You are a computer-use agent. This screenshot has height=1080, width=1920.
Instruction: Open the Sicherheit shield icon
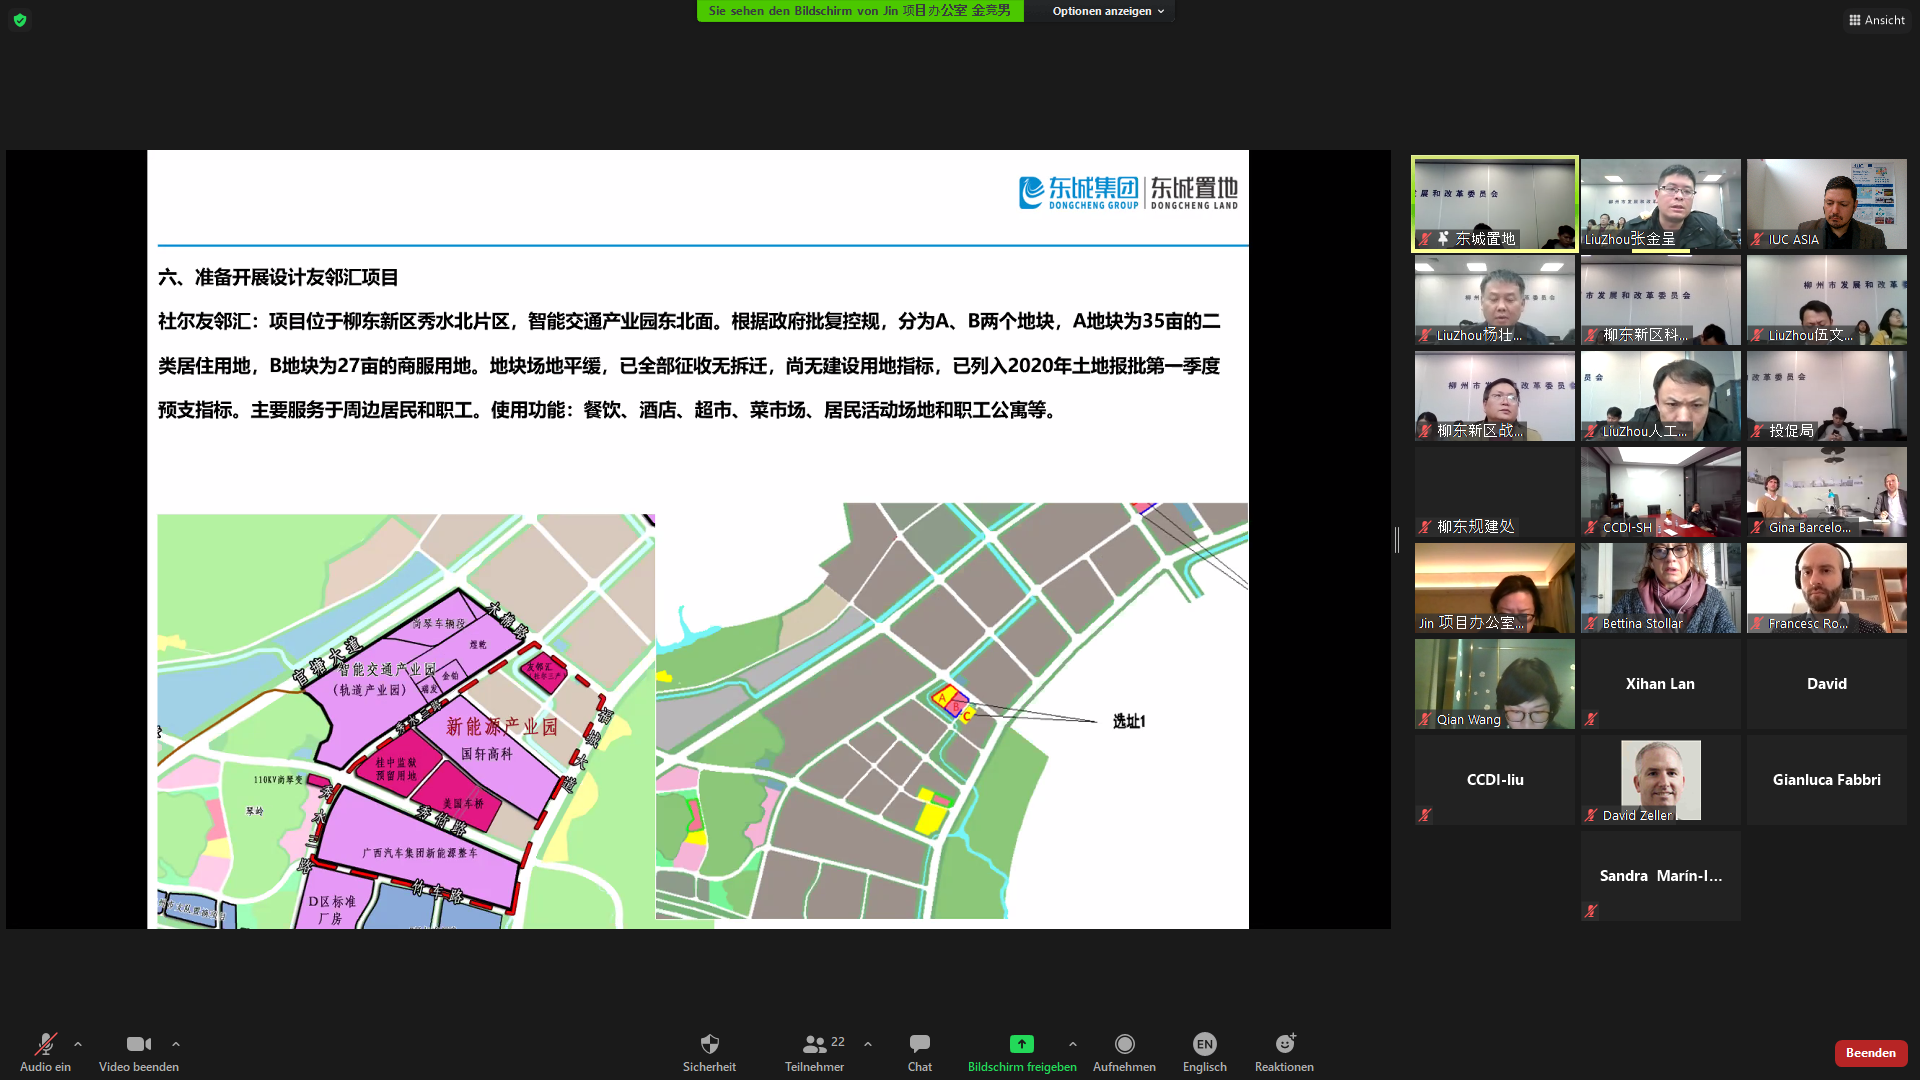(709, 1045)
